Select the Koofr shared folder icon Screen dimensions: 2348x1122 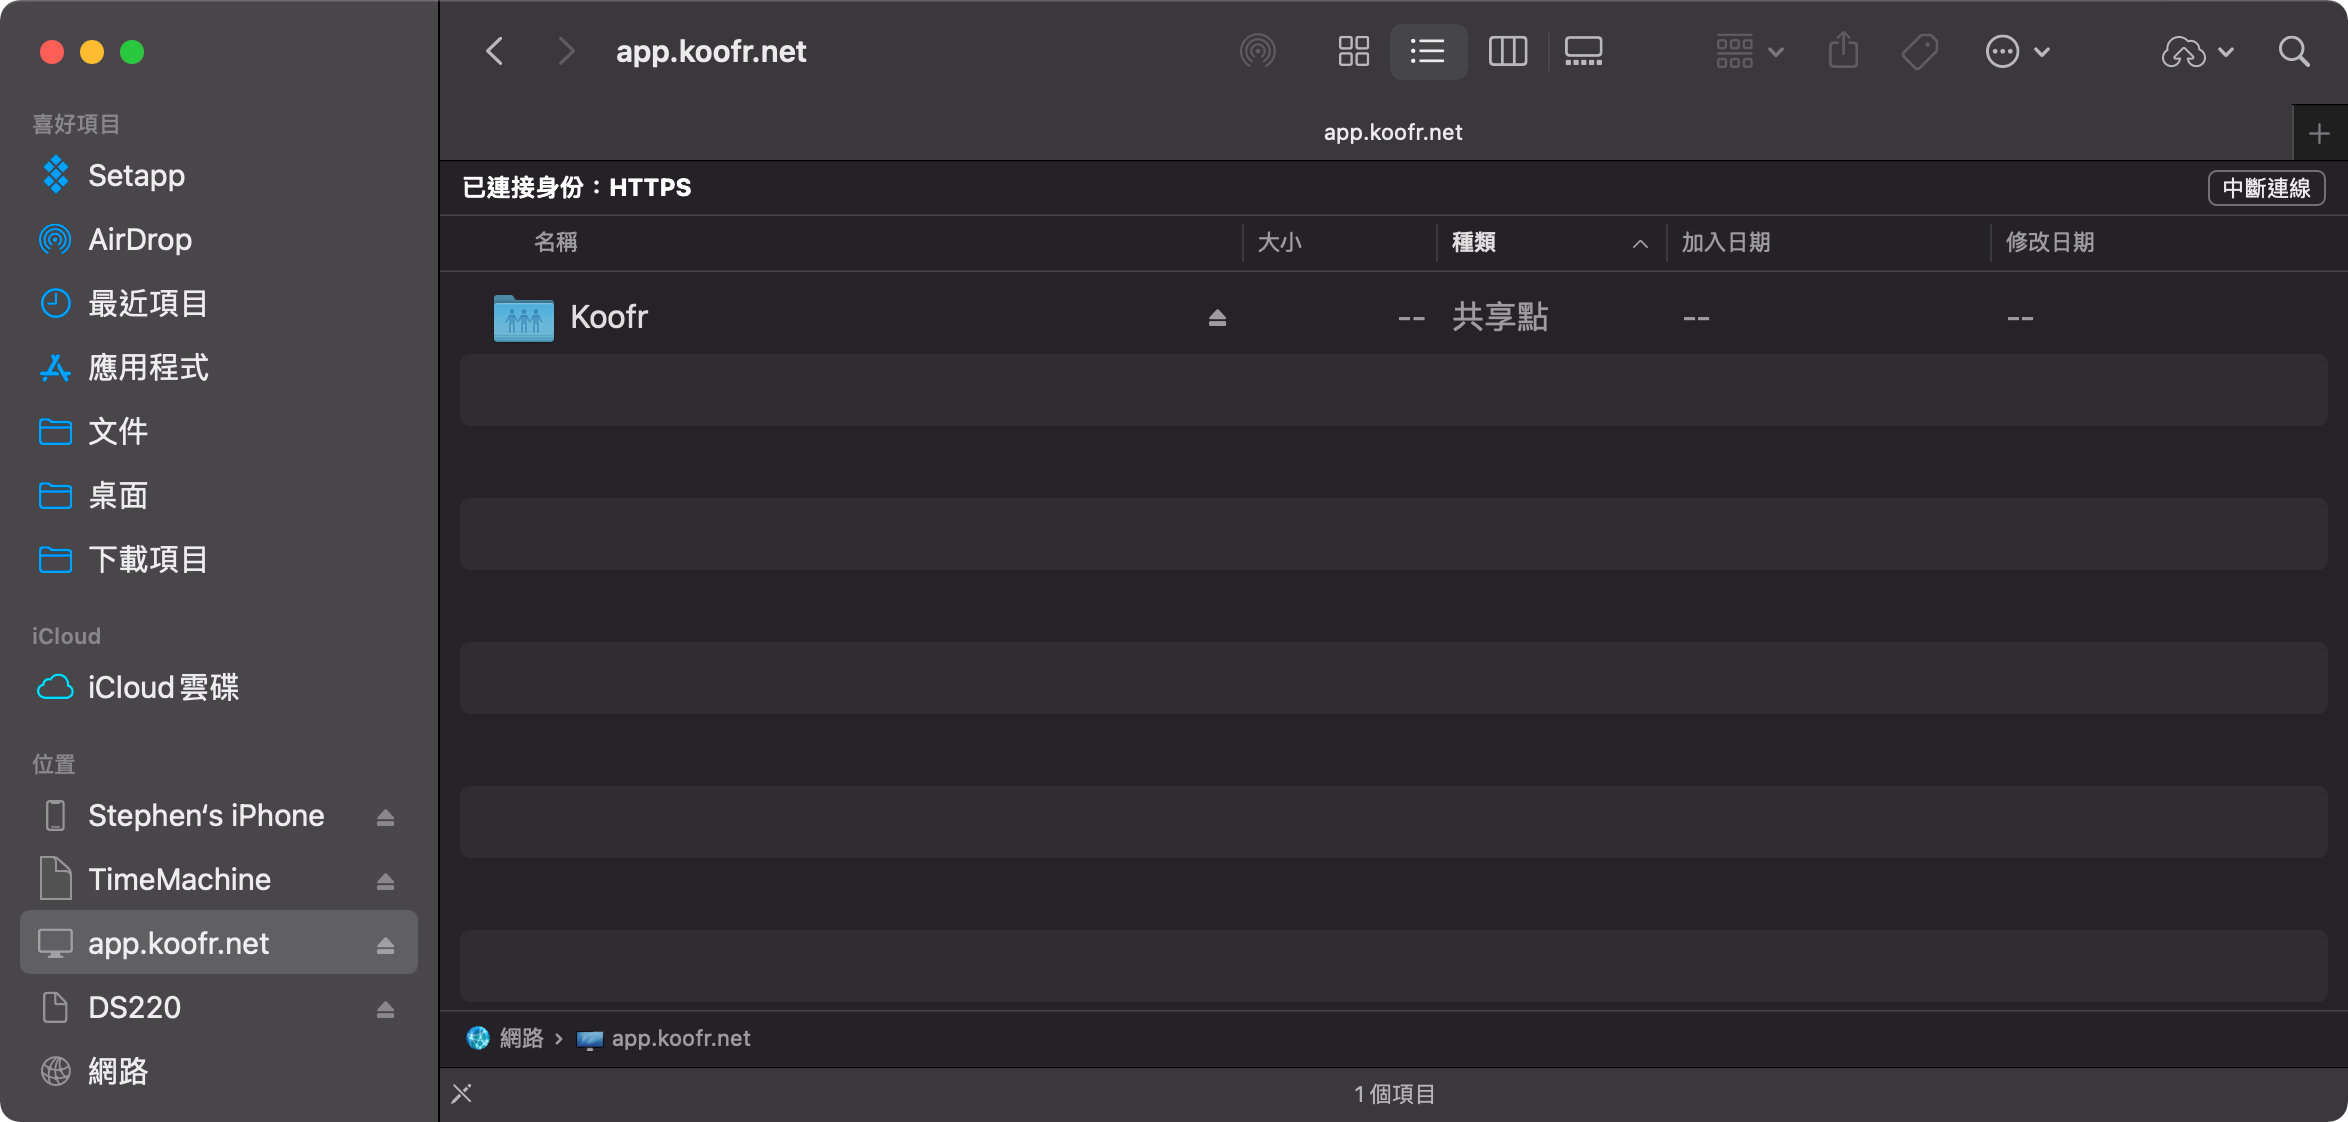[523, 318]
